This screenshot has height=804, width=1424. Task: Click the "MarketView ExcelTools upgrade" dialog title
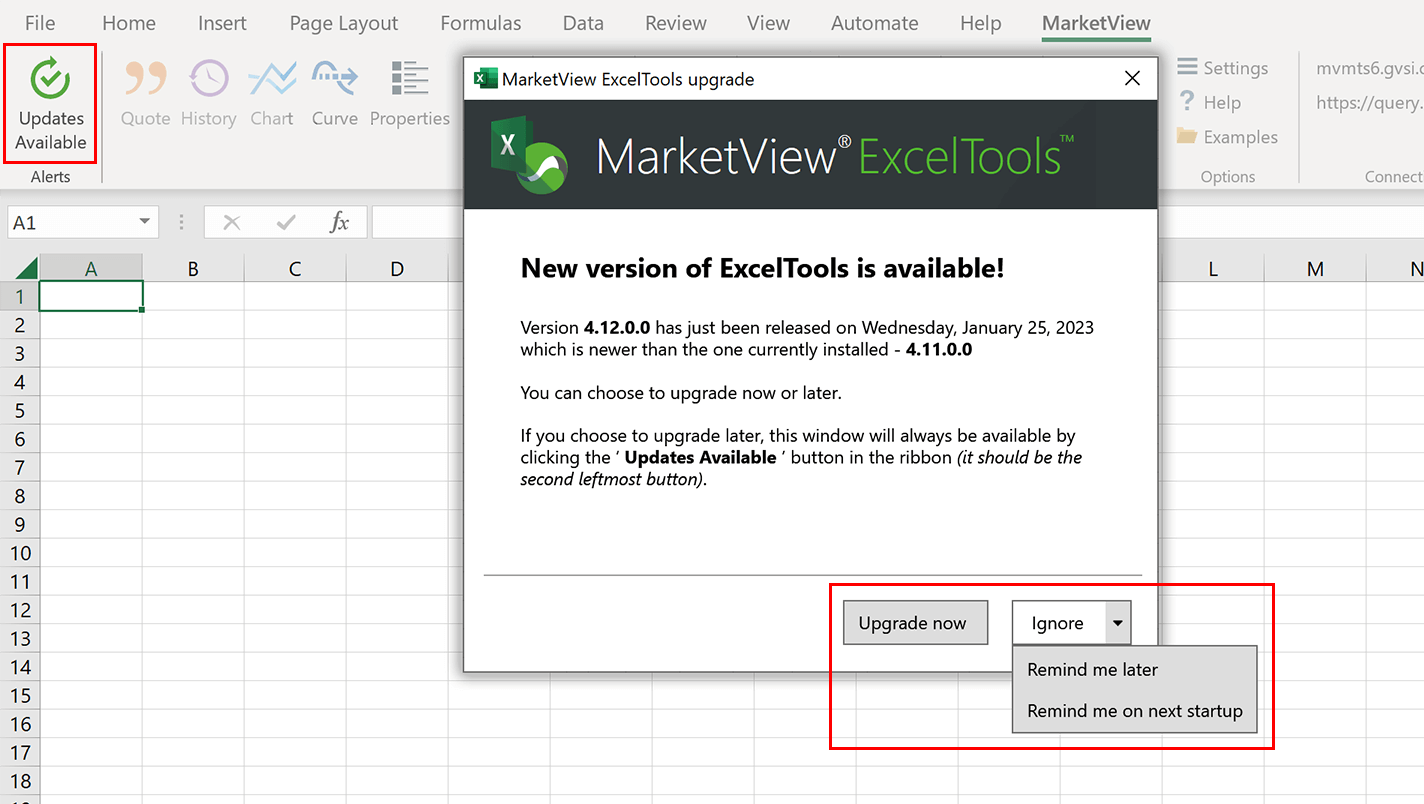[628, 79]
